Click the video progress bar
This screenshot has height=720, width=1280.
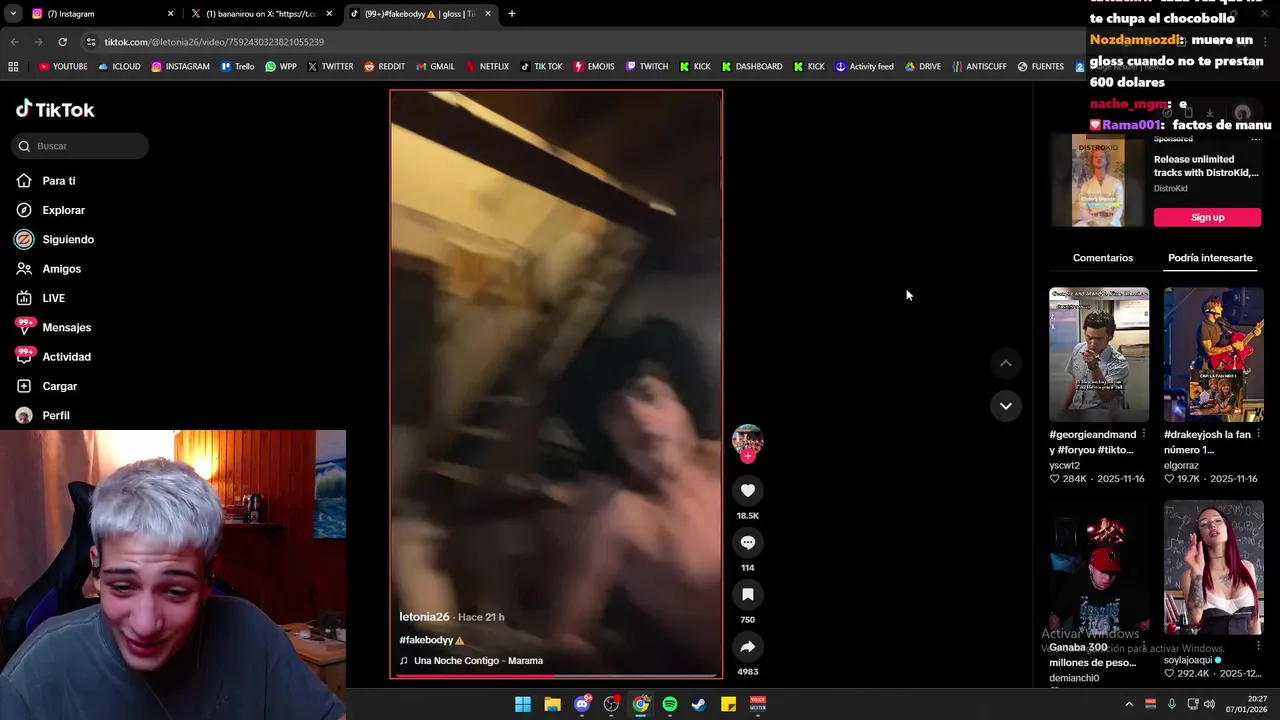[x=556, y=676]
